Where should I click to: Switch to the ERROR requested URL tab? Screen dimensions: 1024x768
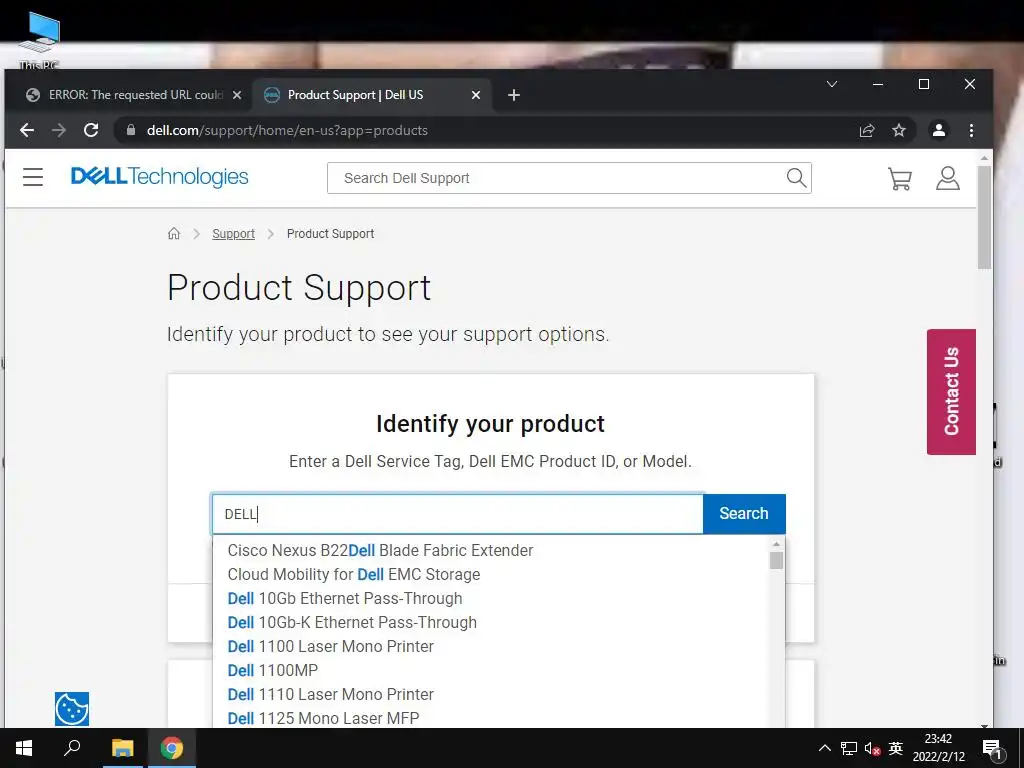(135, 95)
